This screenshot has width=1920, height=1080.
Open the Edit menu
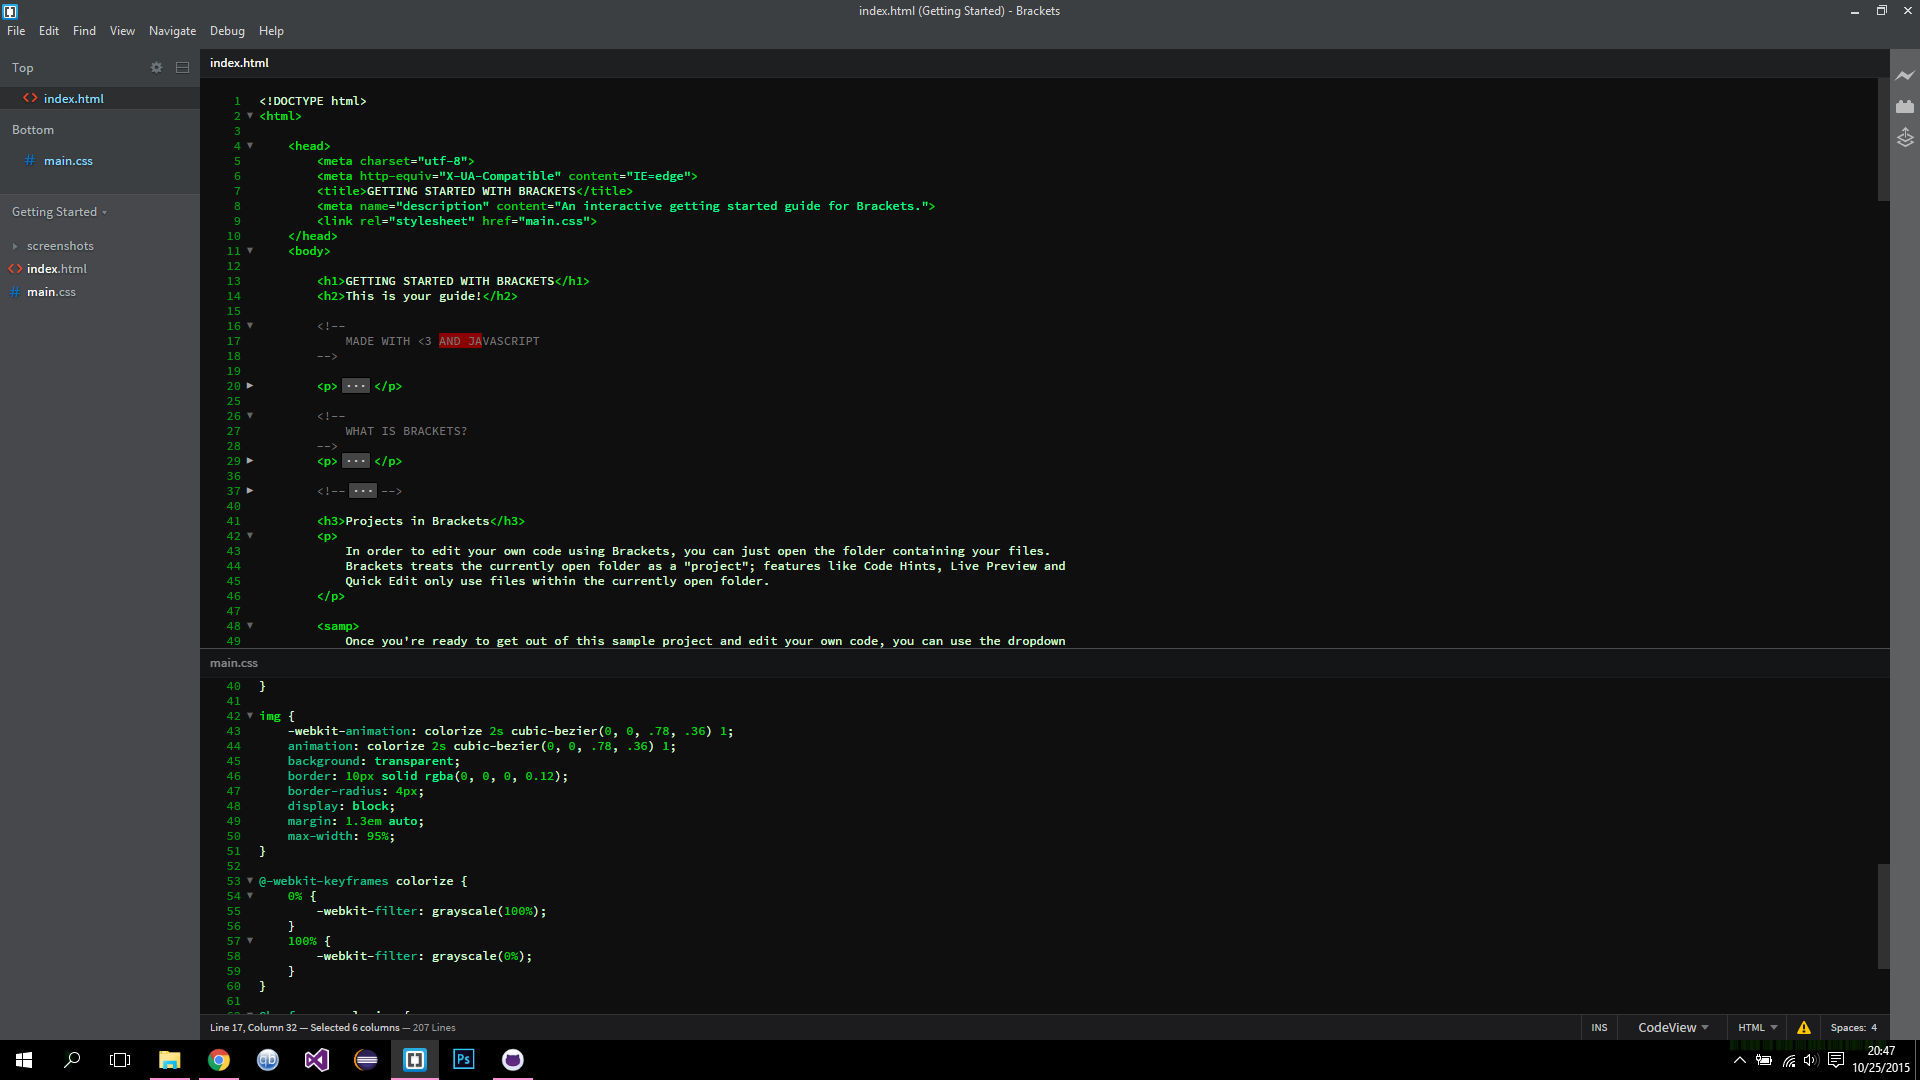[x=49, y=31]
